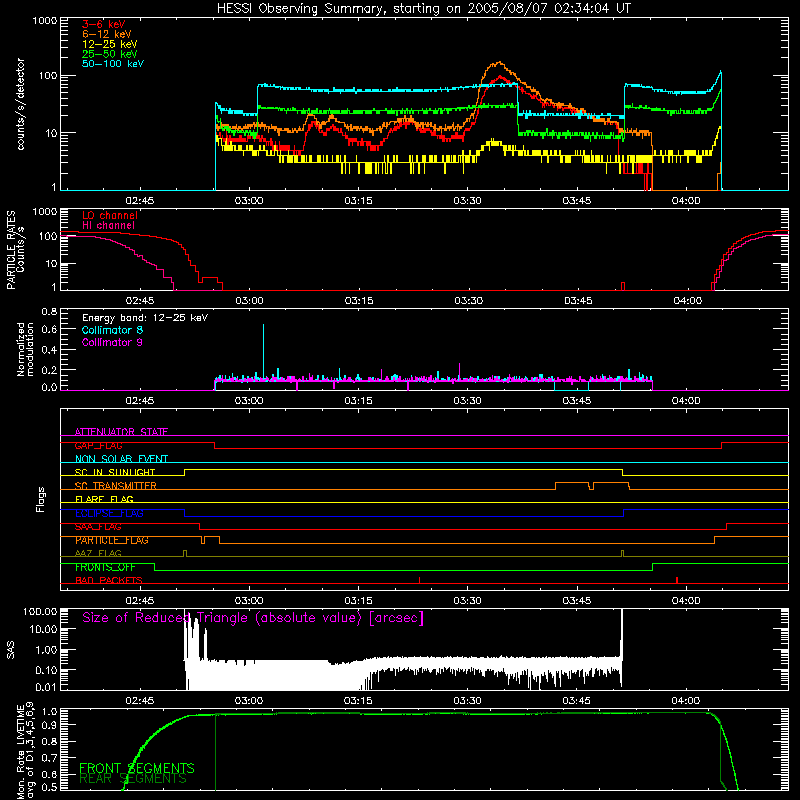This screenshot has width=800, height=800.
Task: Click the BAD_PACKETS tick mark before 04:00
Action: [677, 580]
